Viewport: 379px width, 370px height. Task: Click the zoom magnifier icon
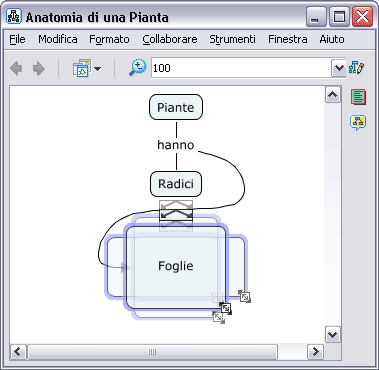pyautogui.click(x=137, y=68)
